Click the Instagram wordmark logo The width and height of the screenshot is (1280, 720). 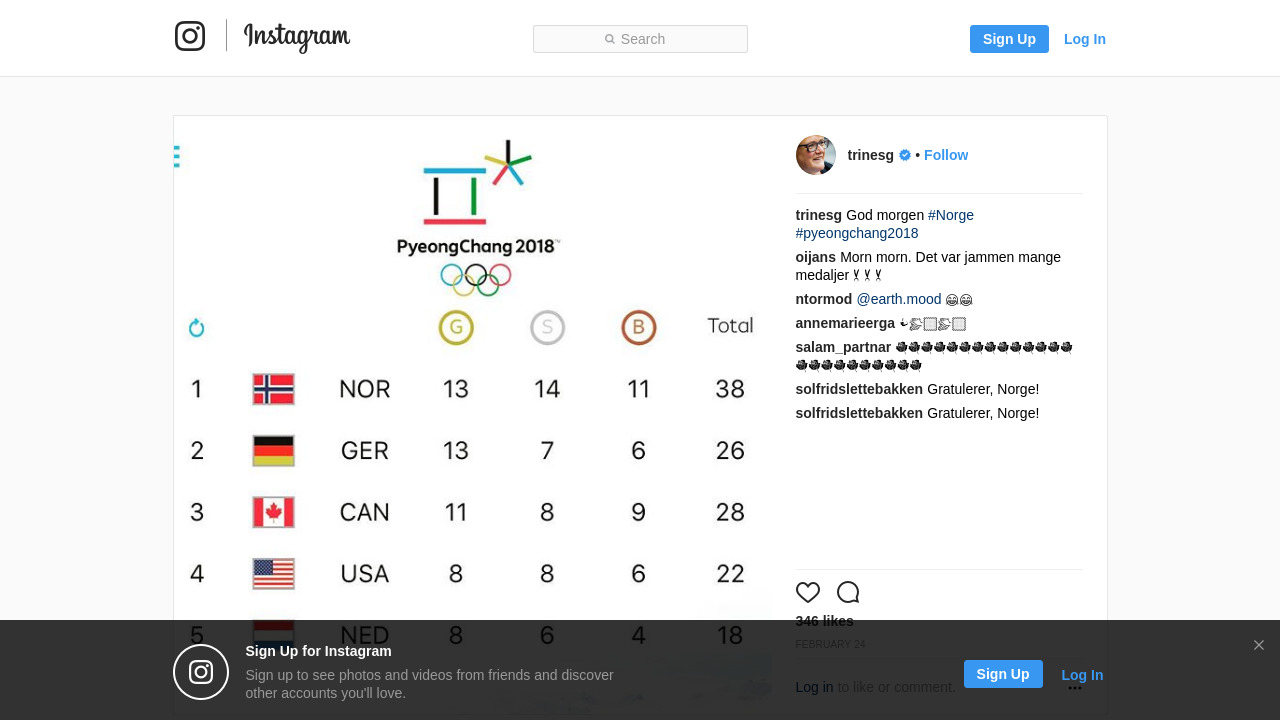click(297, 38)
